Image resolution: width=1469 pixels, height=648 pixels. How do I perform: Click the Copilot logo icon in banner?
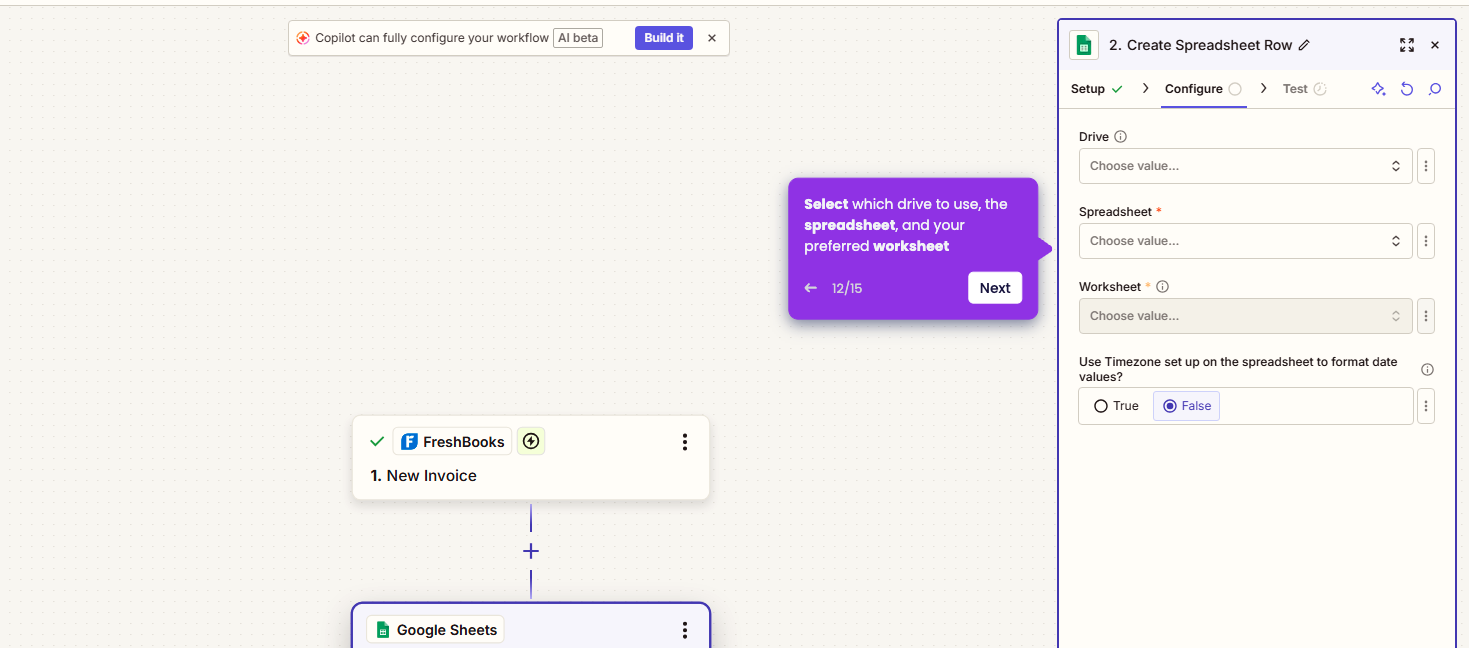(x=303, y=38)
